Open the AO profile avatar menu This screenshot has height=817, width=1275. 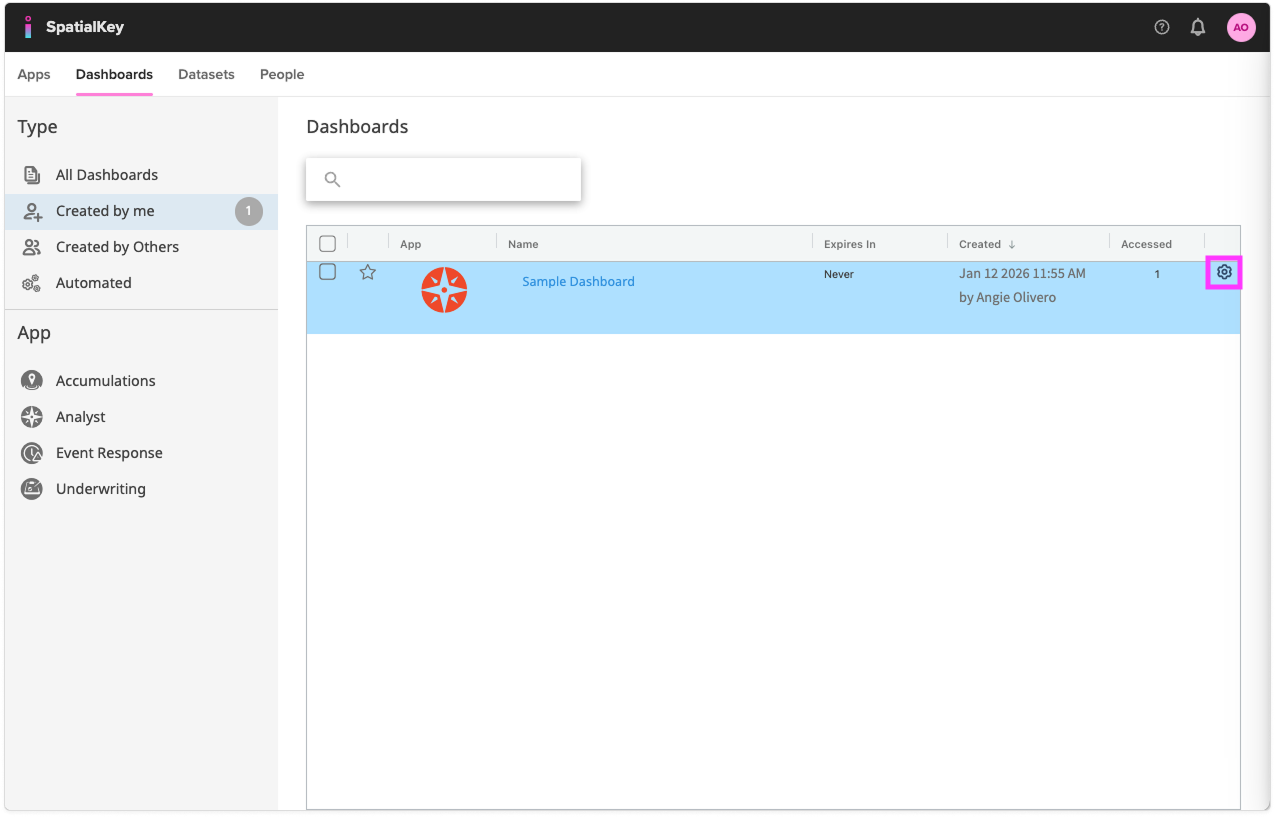click(1241, 27)
